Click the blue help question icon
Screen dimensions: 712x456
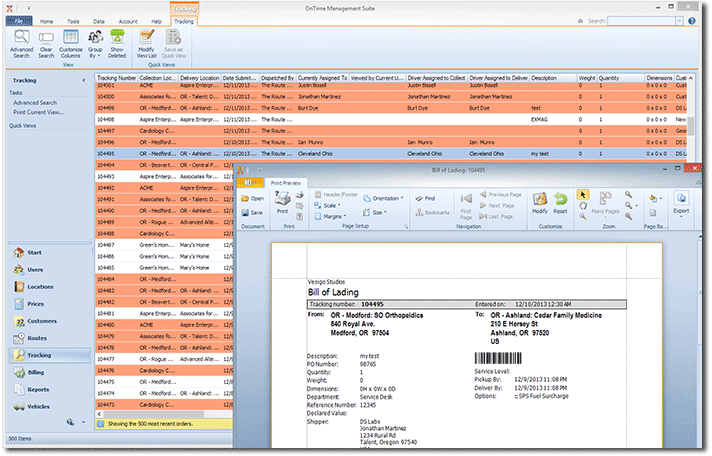point(692,21)
